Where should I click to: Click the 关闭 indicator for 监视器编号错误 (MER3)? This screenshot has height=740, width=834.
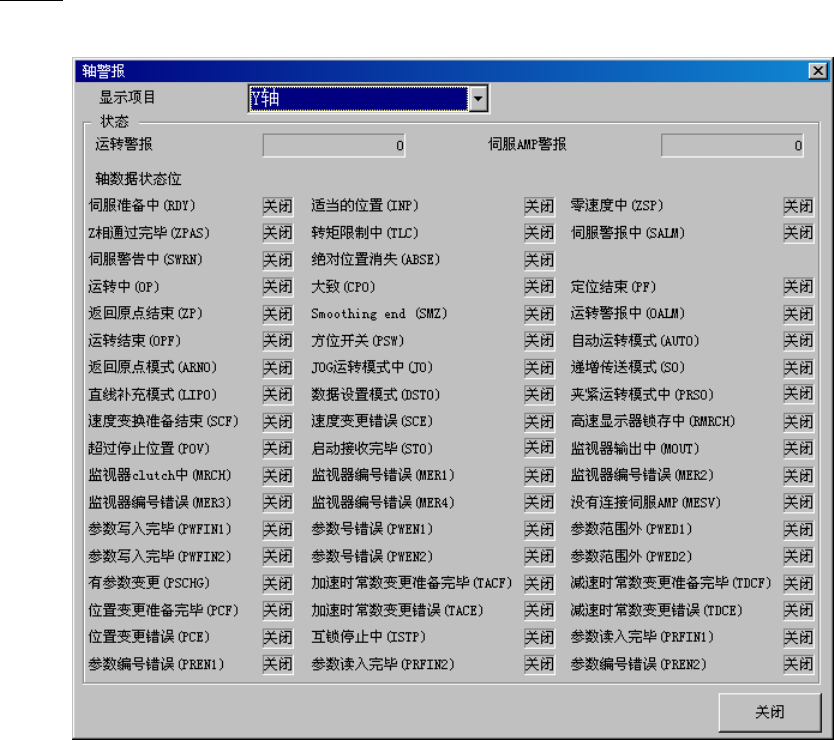tap(278, 503)
